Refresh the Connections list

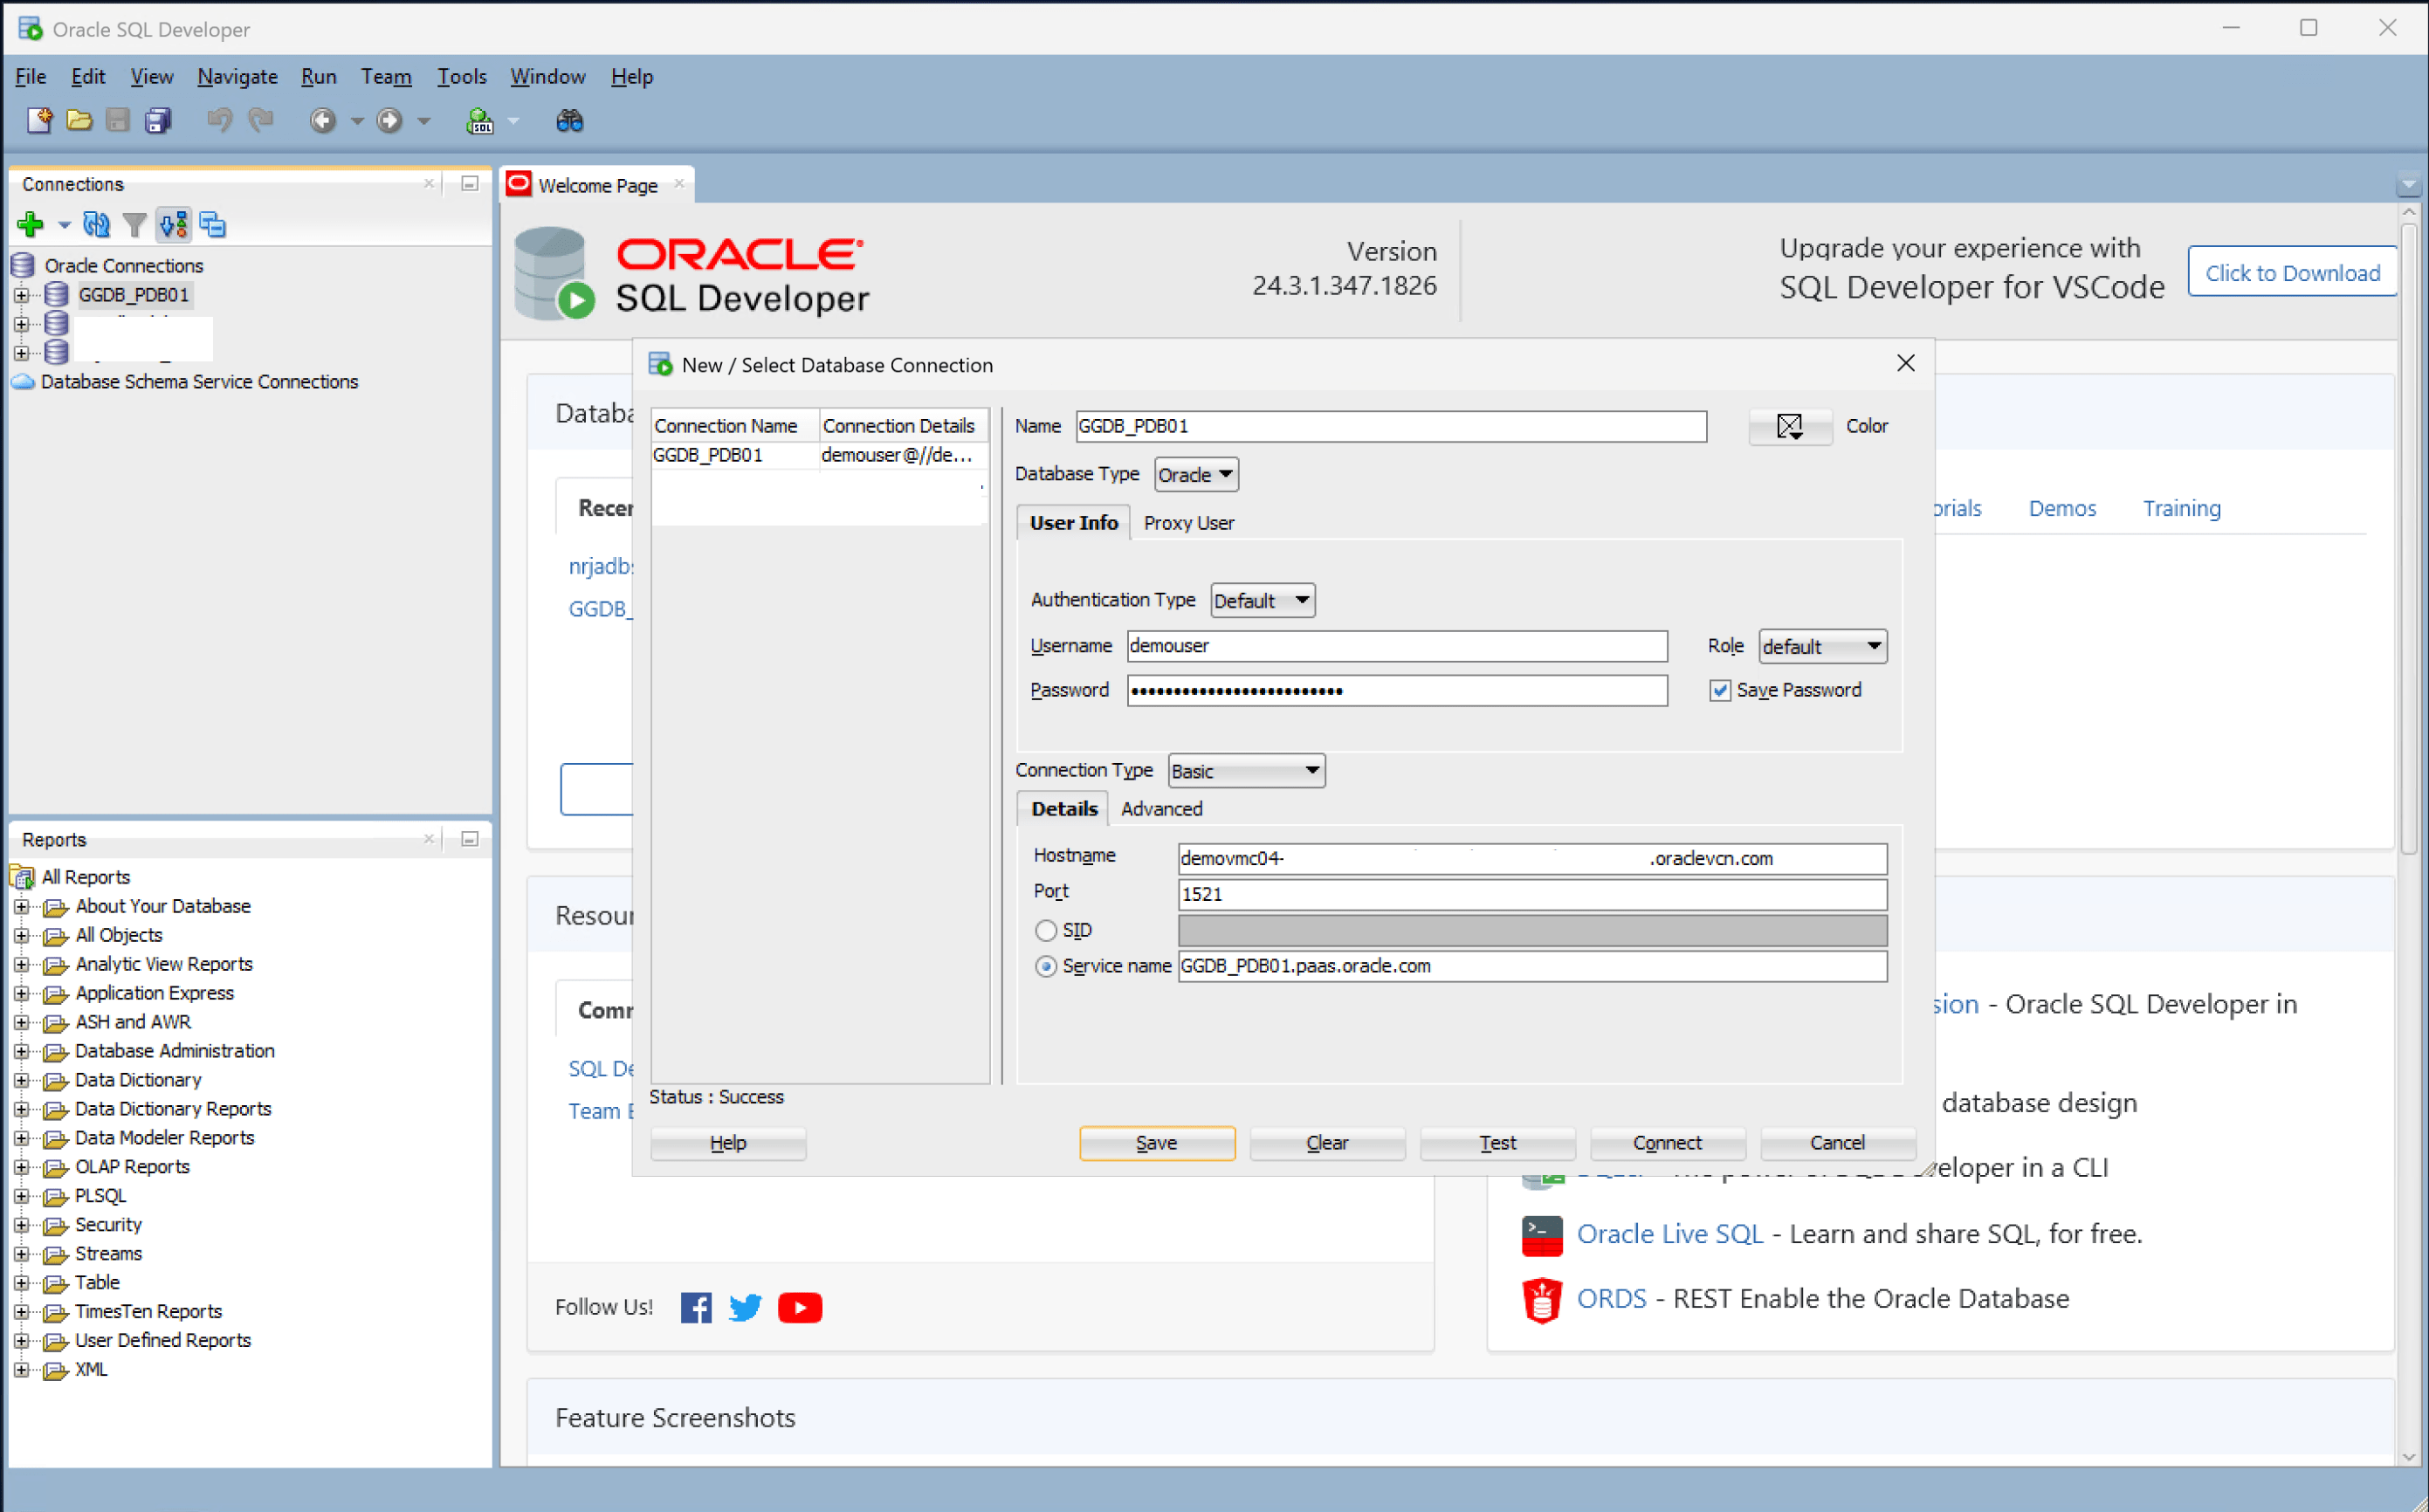(x=97, y=224)
